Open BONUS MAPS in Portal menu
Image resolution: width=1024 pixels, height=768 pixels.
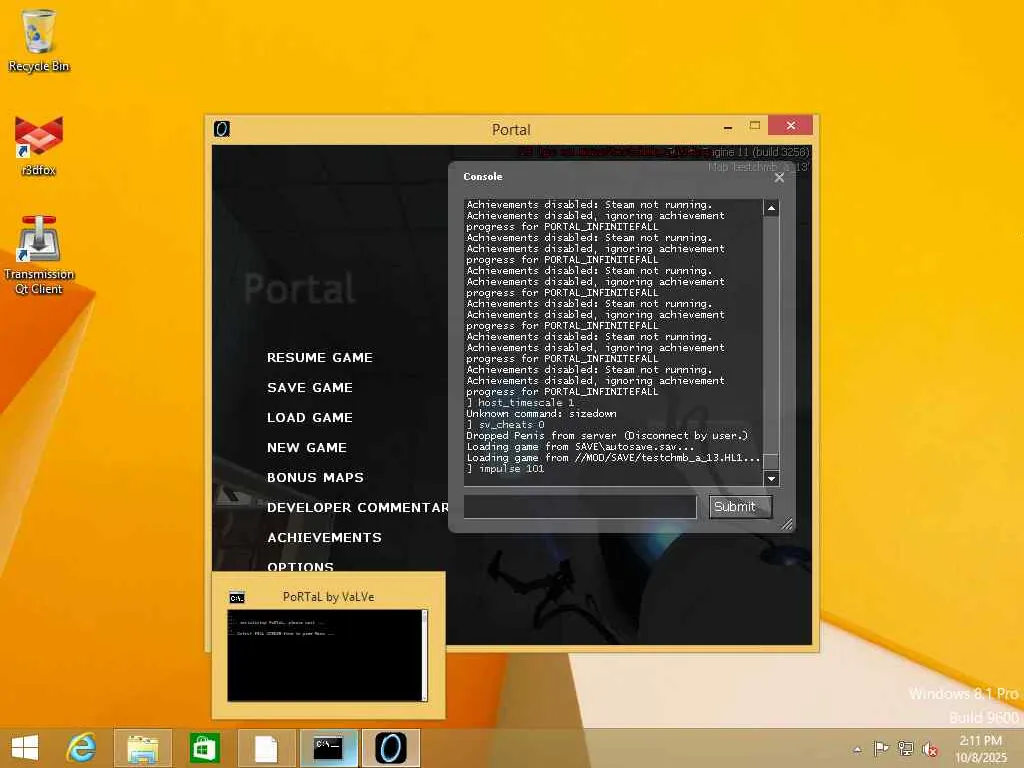315,477
